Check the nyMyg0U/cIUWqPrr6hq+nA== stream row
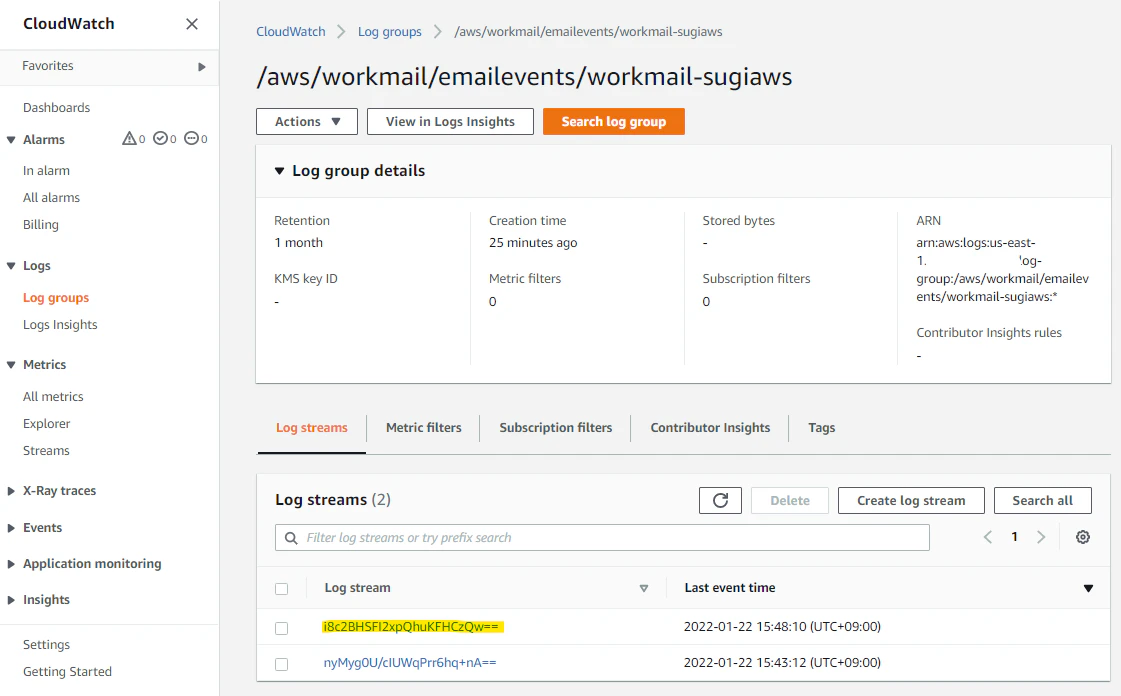Viewport: 1121px width, 696px height. [282, 664]
